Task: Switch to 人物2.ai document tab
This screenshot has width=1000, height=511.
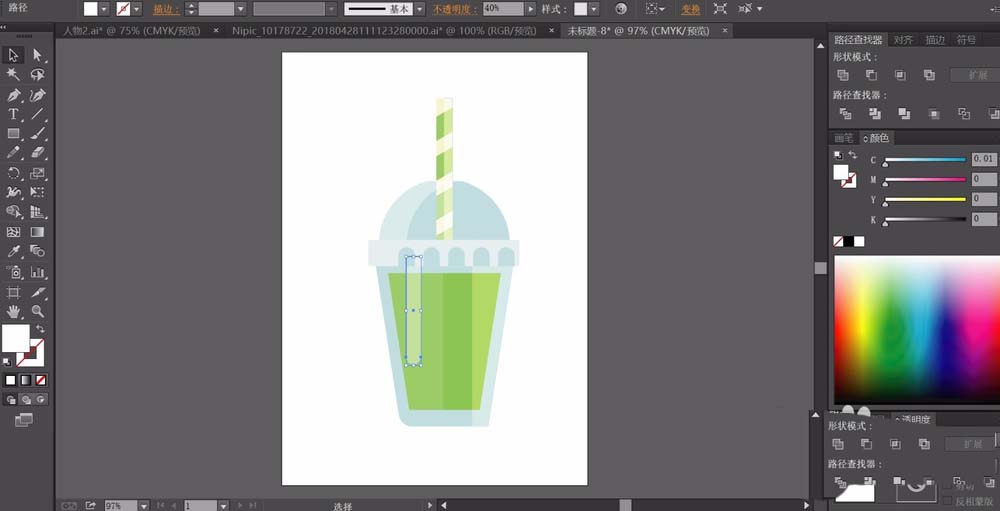Action: coord(131,30)
